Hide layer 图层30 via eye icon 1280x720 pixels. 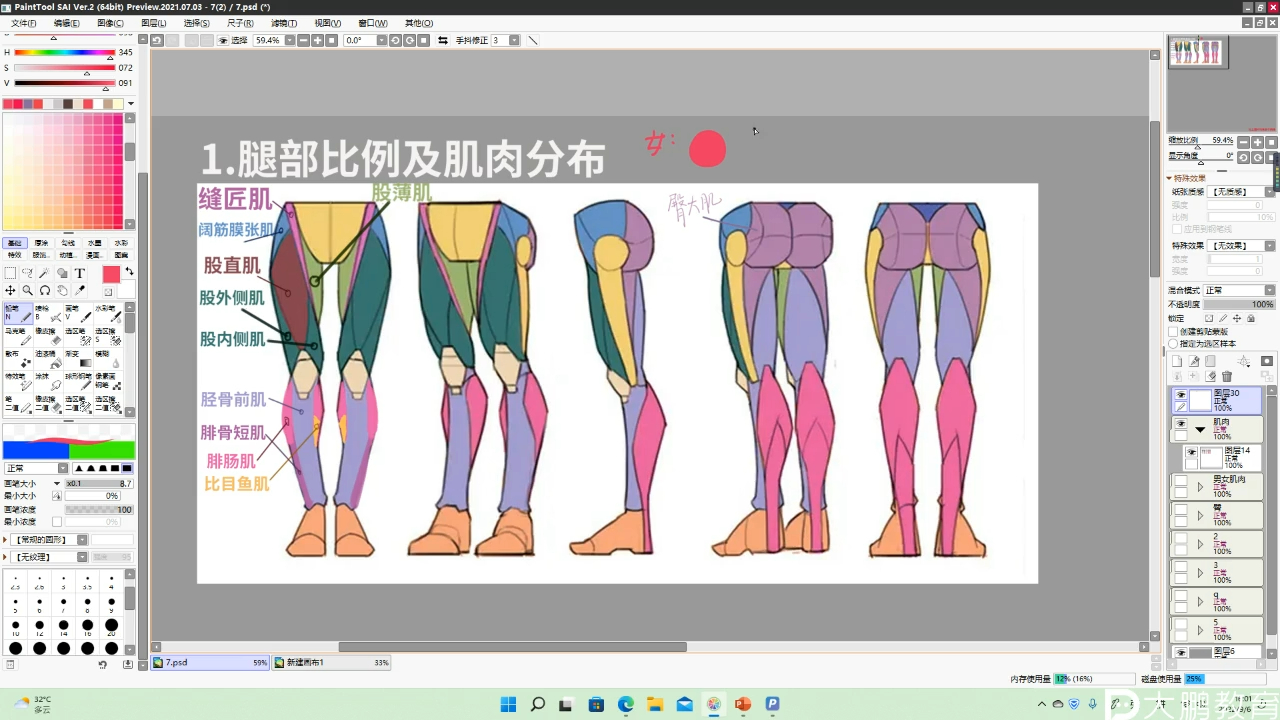click(1181, 394)
